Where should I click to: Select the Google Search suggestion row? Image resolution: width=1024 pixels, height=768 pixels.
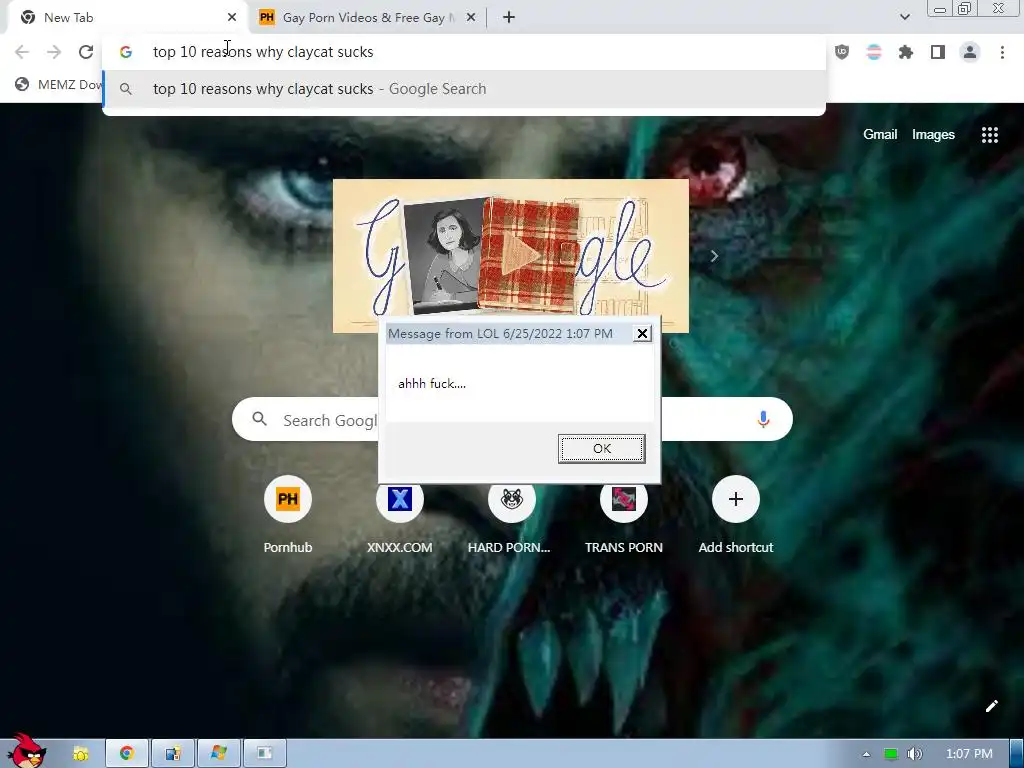pyautogui.click(x=464, y=89)
